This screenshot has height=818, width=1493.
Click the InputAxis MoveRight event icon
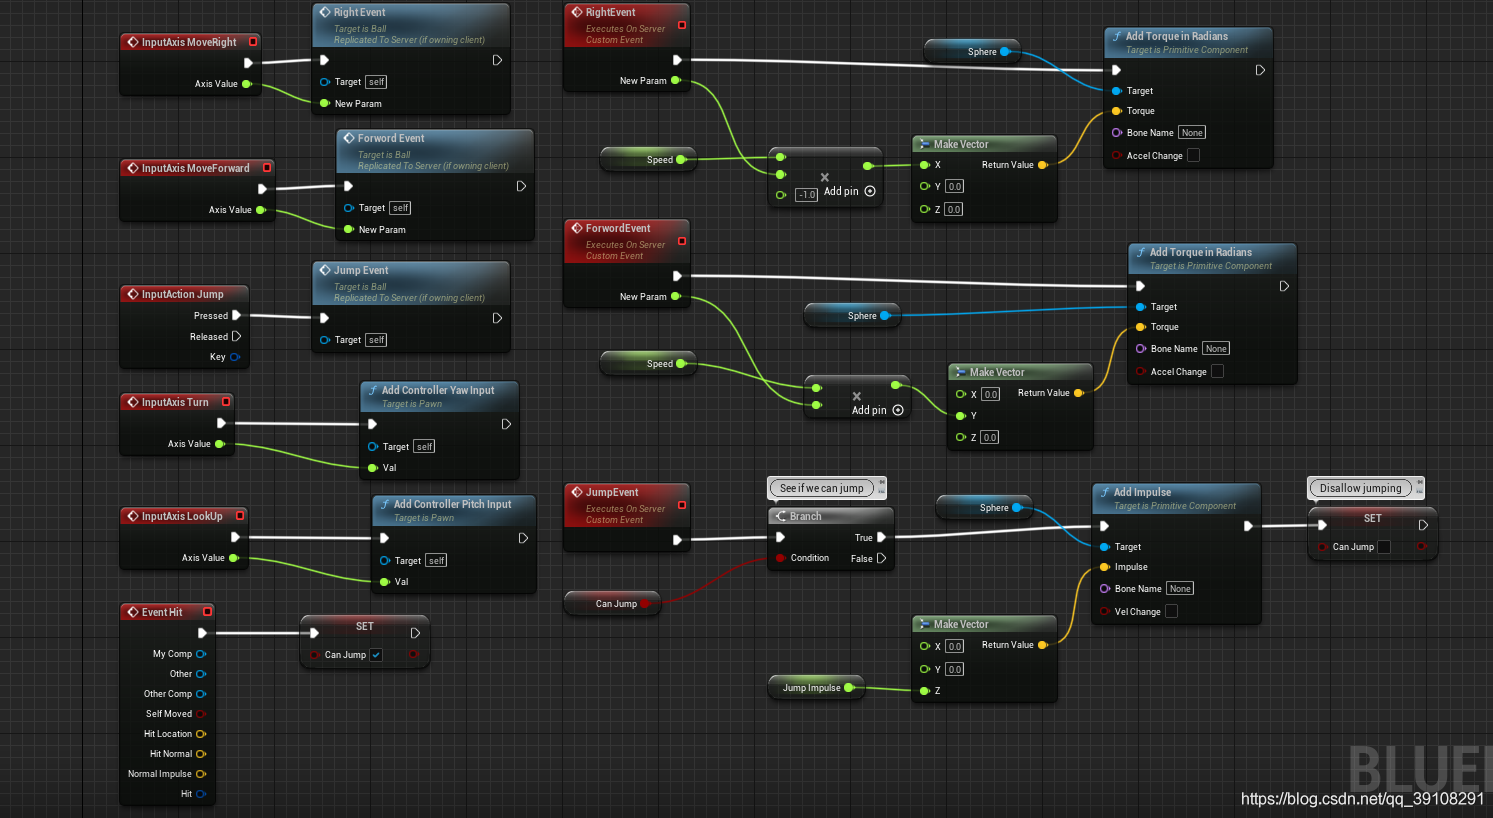132,42
